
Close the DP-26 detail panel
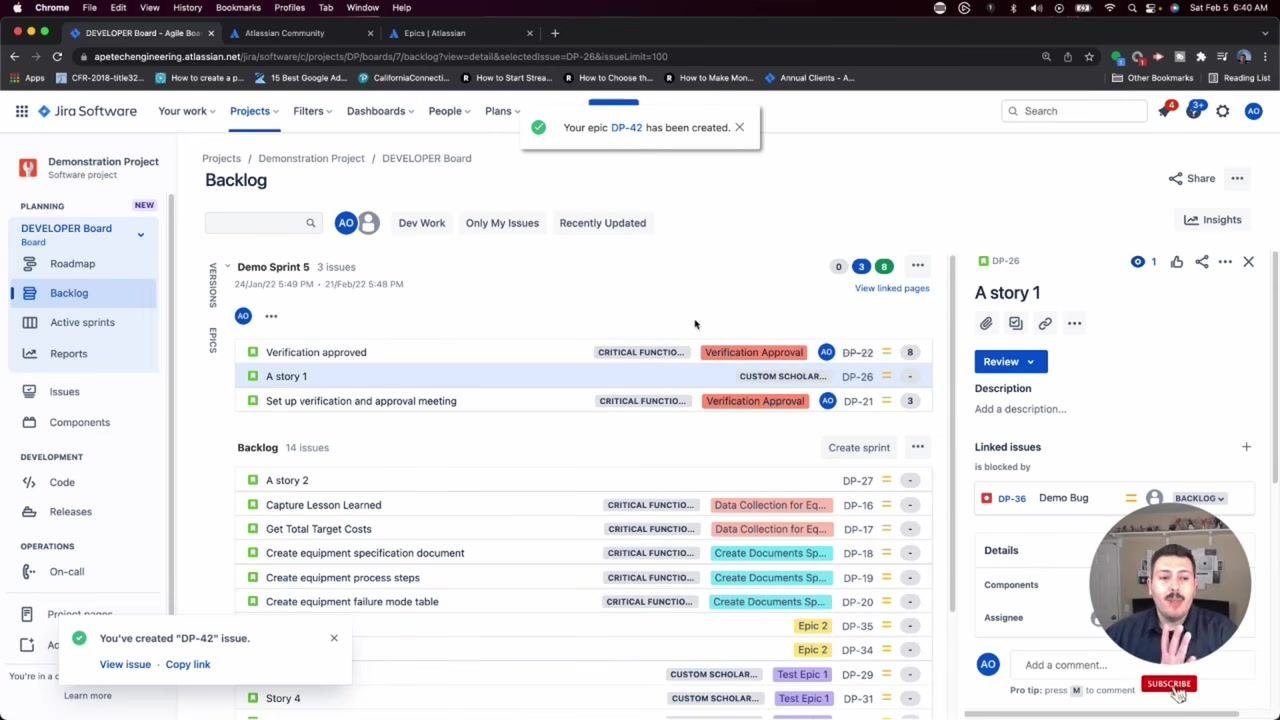point(1248,262)
